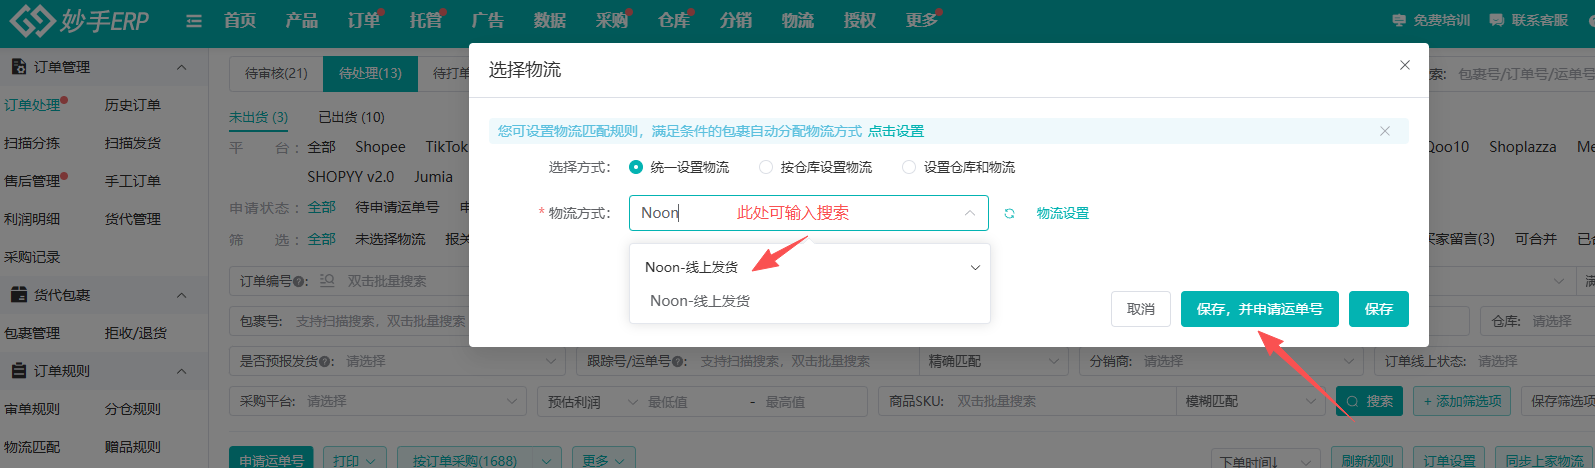Open the 更多 dropdown button below filters
This screenshot has height=468, width=1595.
[603, 460]
